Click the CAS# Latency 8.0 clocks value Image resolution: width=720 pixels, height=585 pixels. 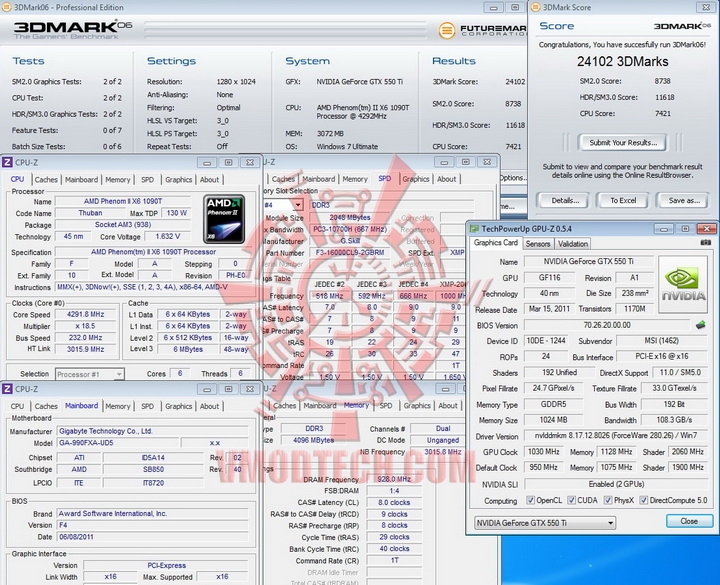[394, 502]
